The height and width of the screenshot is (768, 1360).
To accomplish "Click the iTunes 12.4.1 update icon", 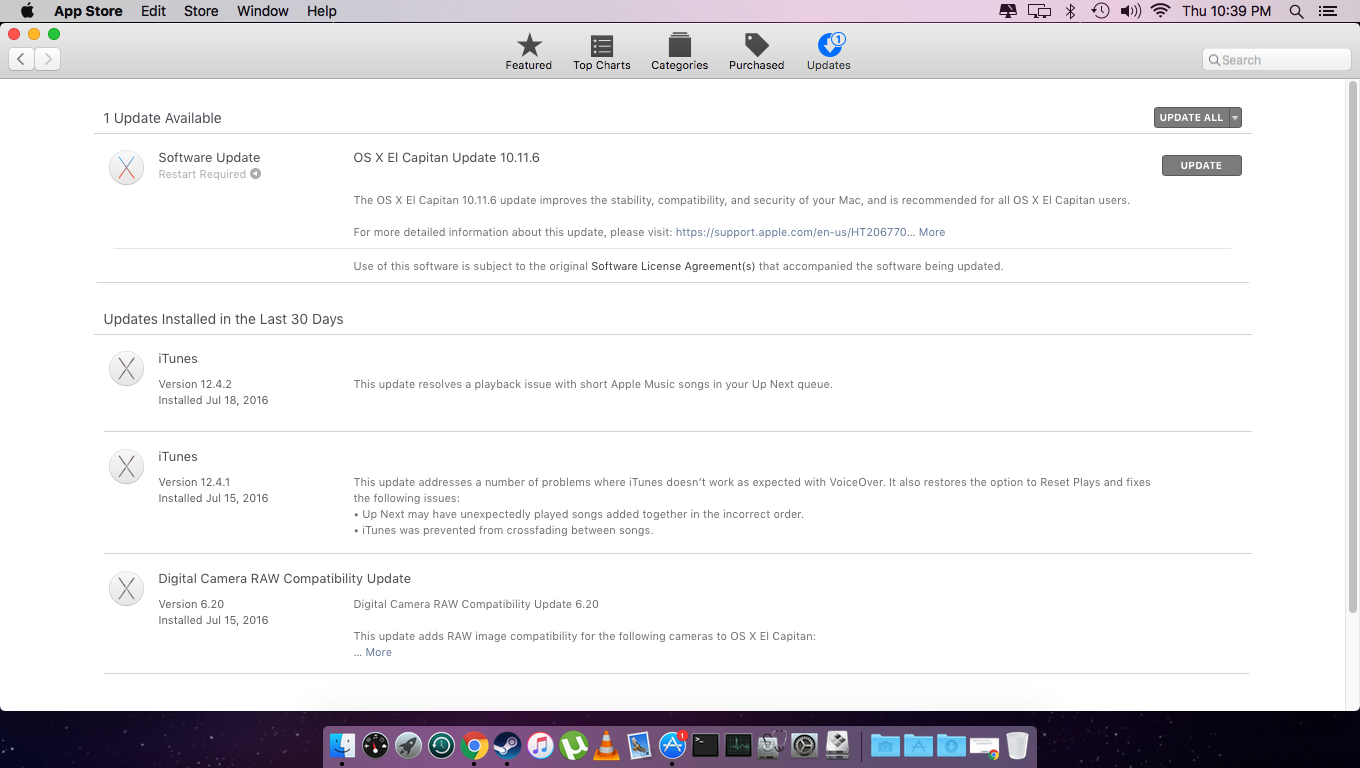I will point(126,467).
